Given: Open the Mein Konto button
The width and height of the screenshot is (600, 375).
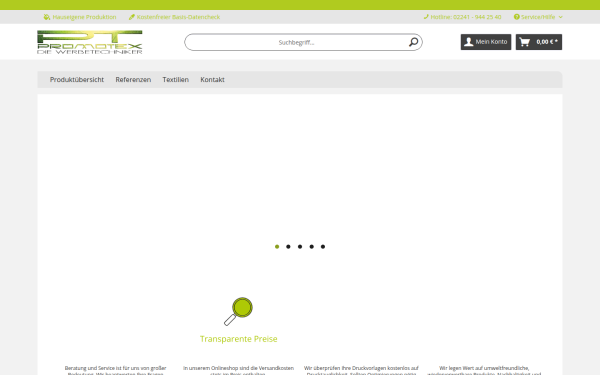Looking at the screenshot, I should pyautogui.click(x=486, y=42).
